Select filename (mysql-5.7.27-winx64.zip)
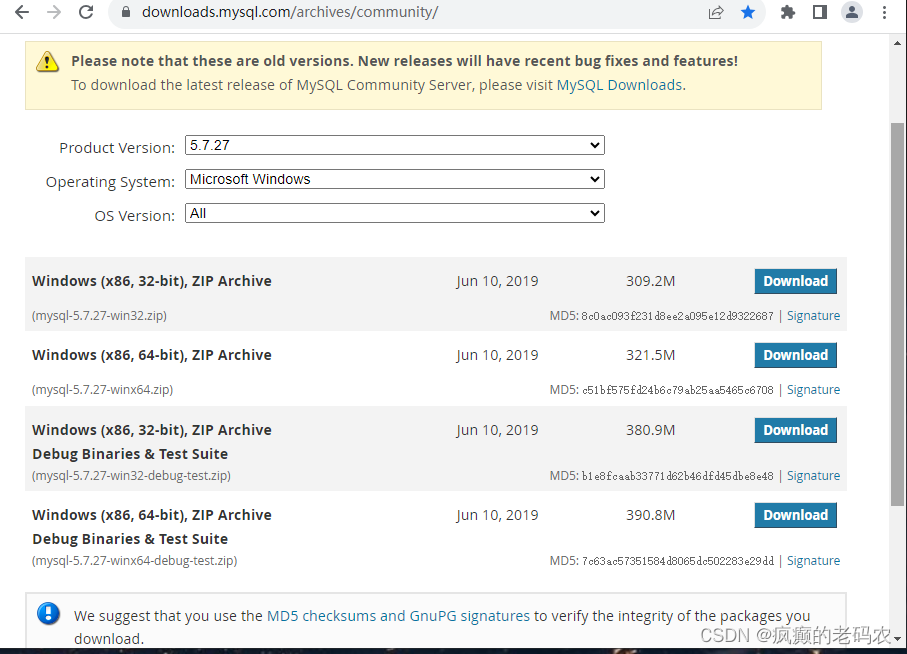This screenshot has width=907, height=654. pyautogui.click(x=102, y=390)
